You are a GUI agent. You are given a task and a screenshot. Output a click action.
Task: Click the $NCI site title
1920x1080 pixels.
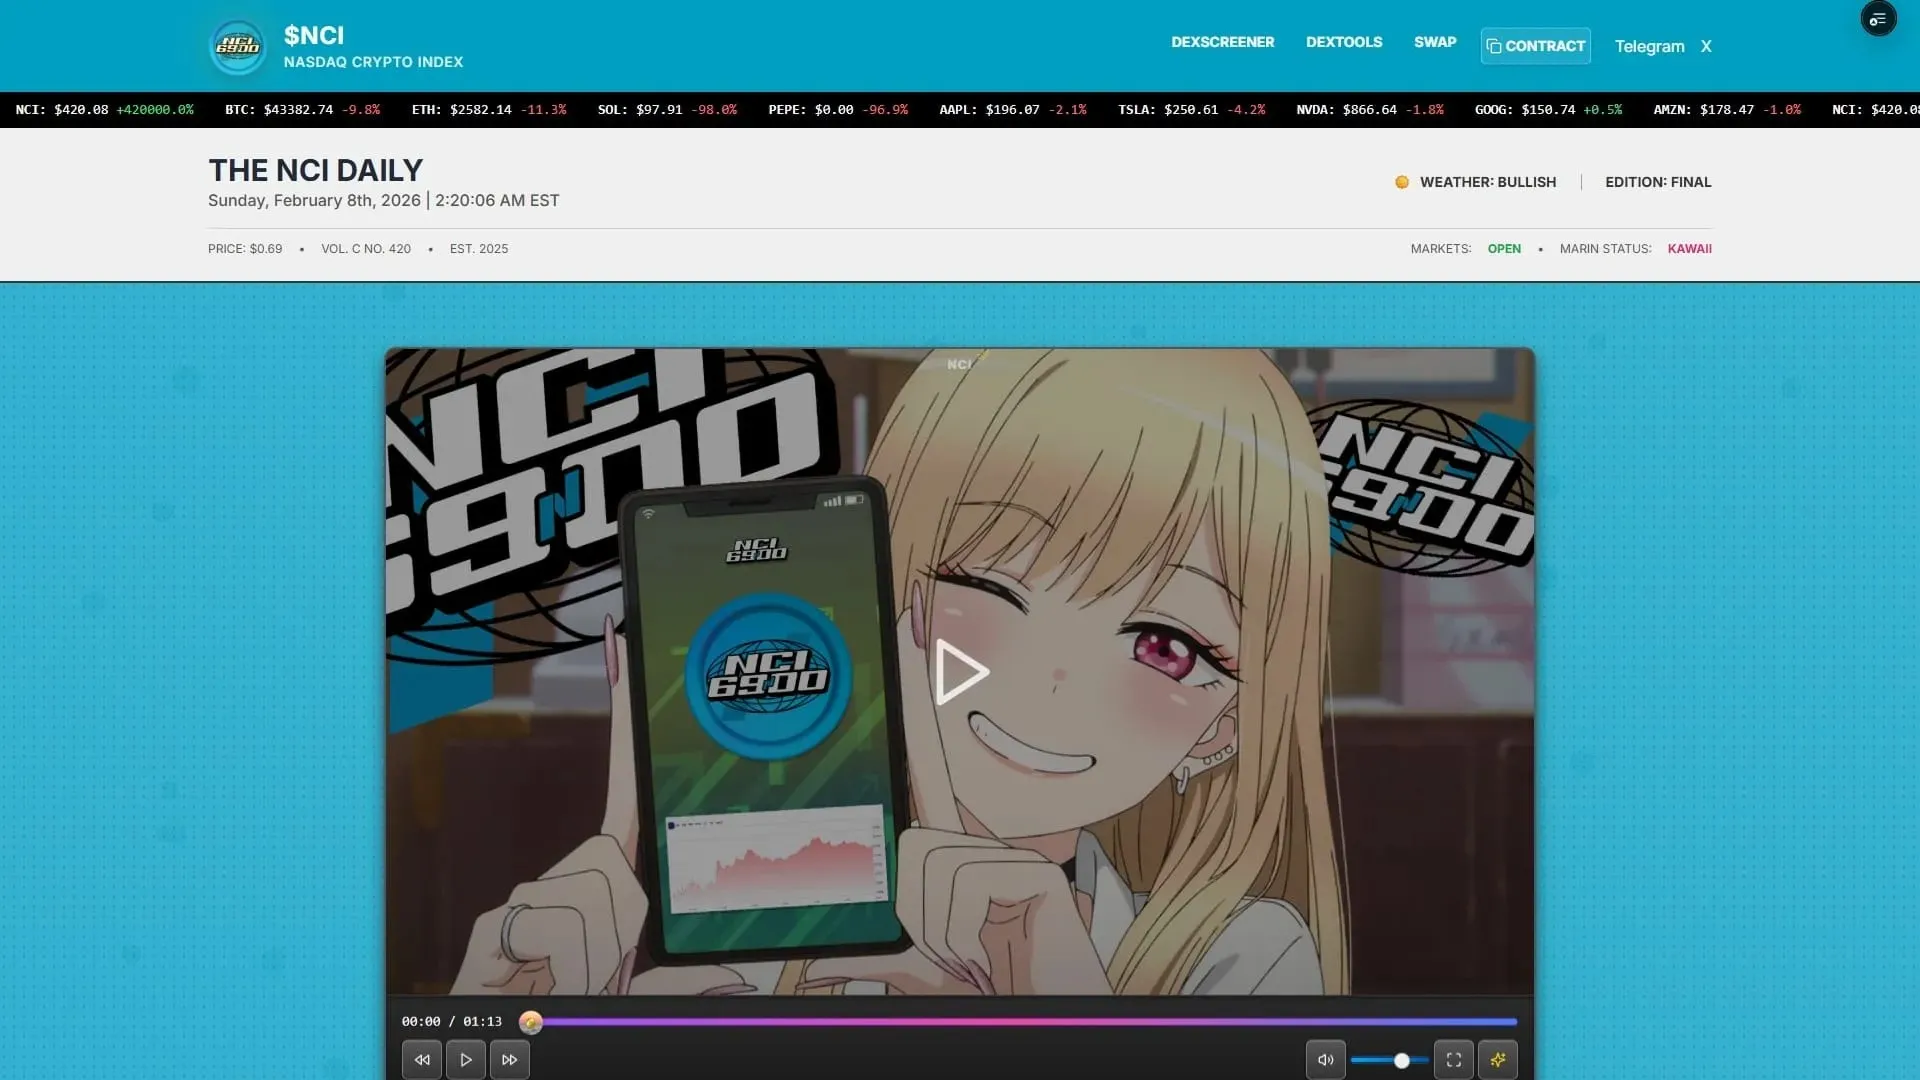pos(314,35)
